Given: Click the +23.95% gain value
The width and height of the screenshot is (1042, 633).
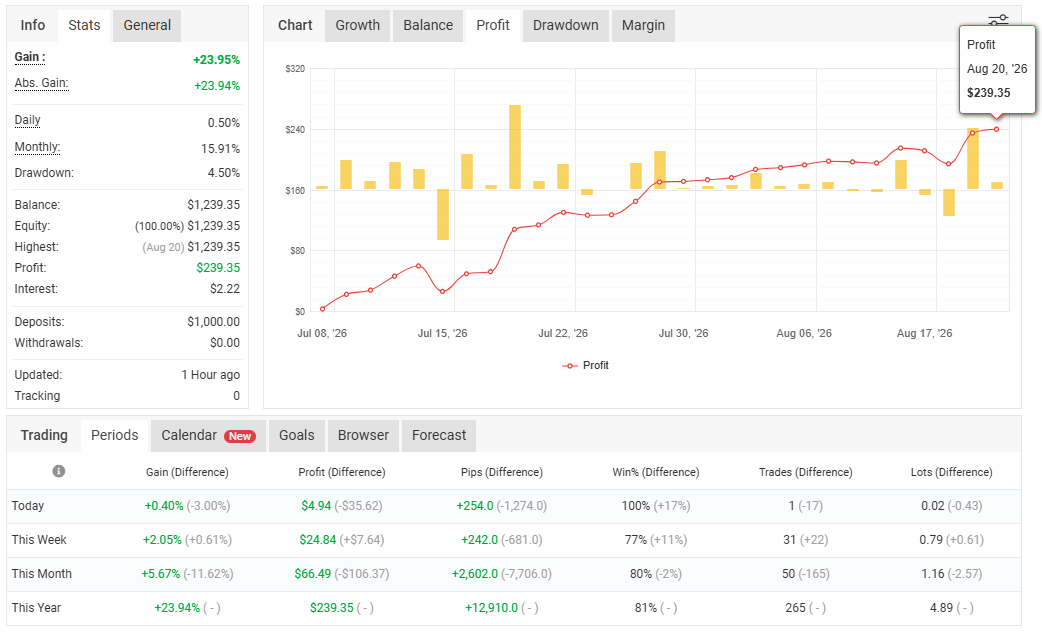Looking at the screenshot, I should click(x=217, y=60).
